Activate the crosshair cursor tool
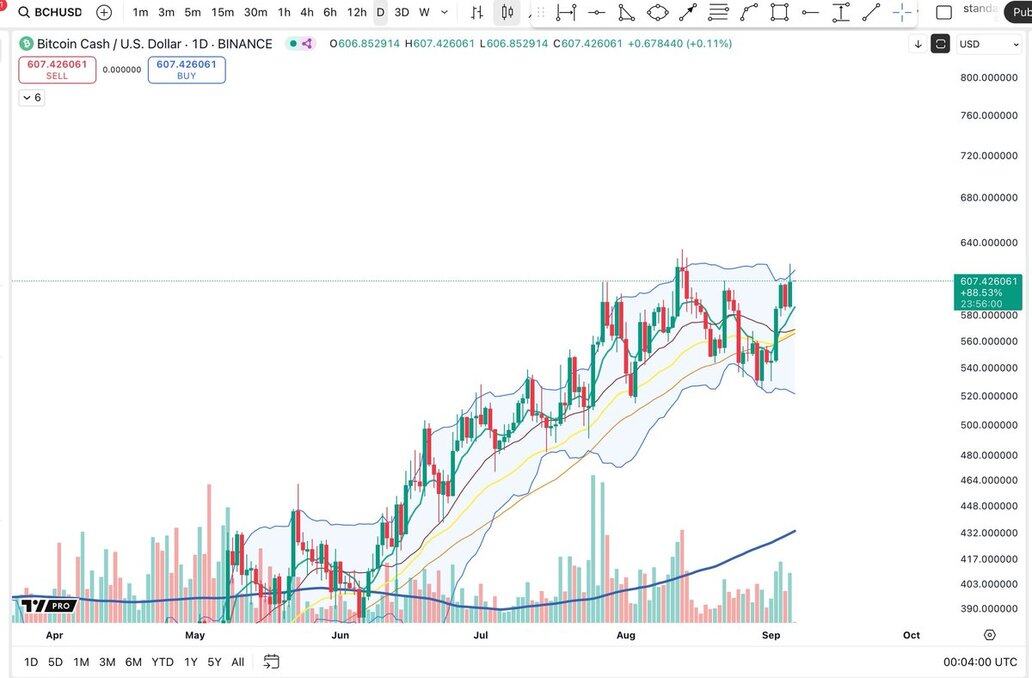Viewport: 1032px width, 678px height. pos(902,12)
